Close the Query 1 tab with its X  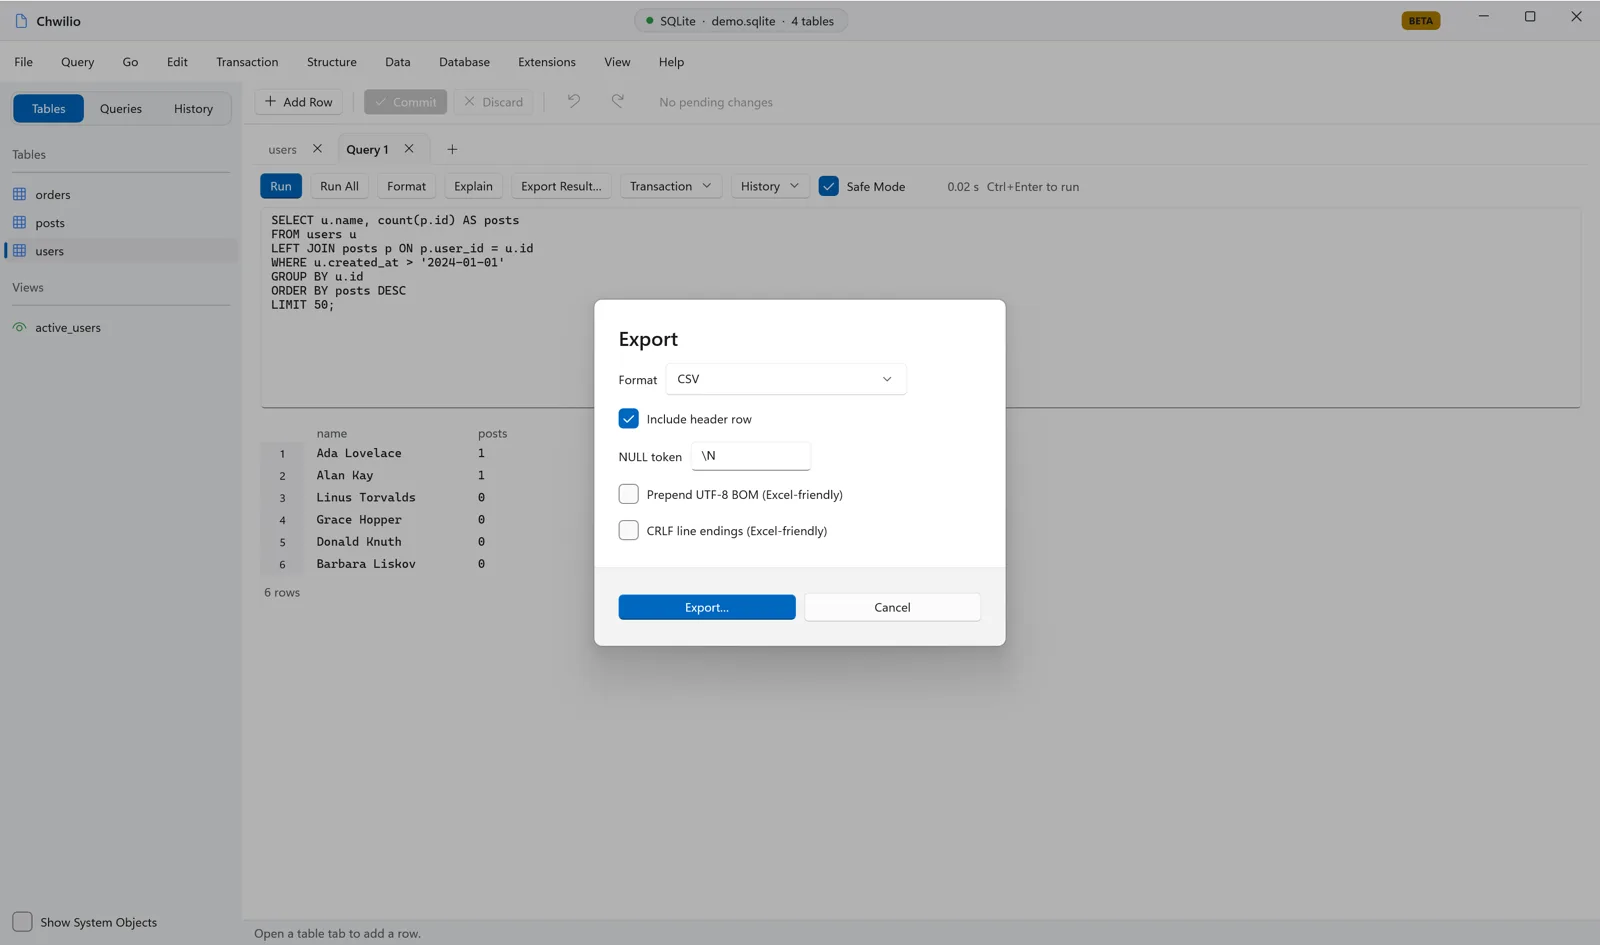pos(409,149)
